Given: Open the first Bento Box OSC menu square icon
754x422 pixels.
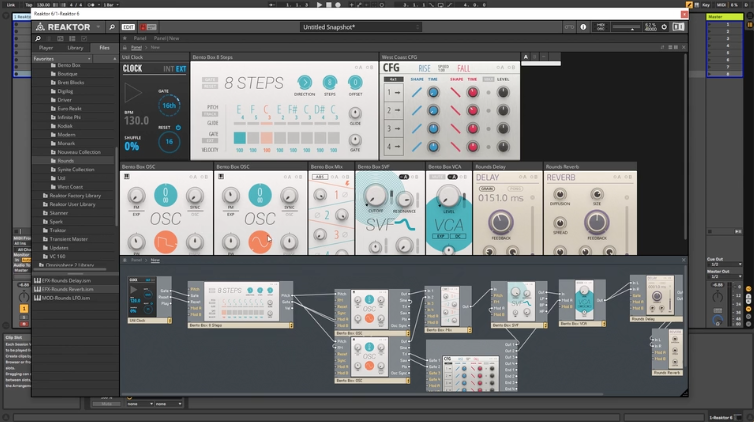Looking at the screenshot, I should [127, 176].
